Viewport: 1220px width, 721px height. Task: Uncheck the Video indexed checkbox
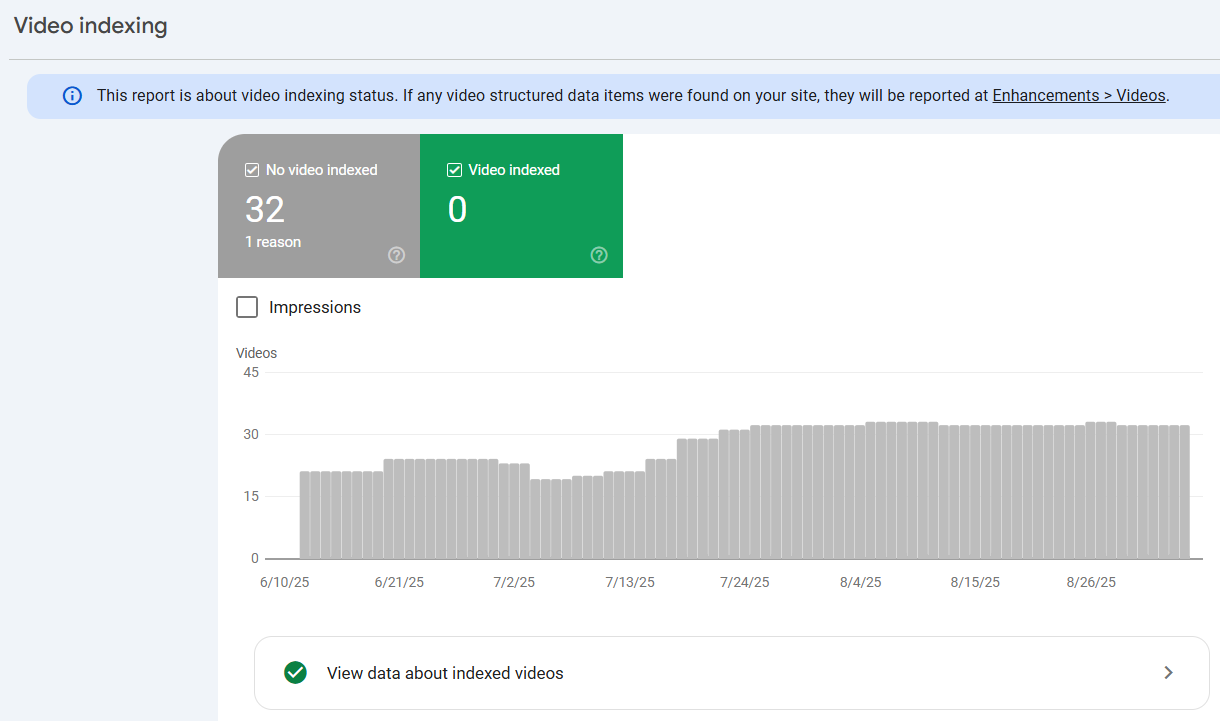point(454,170)
